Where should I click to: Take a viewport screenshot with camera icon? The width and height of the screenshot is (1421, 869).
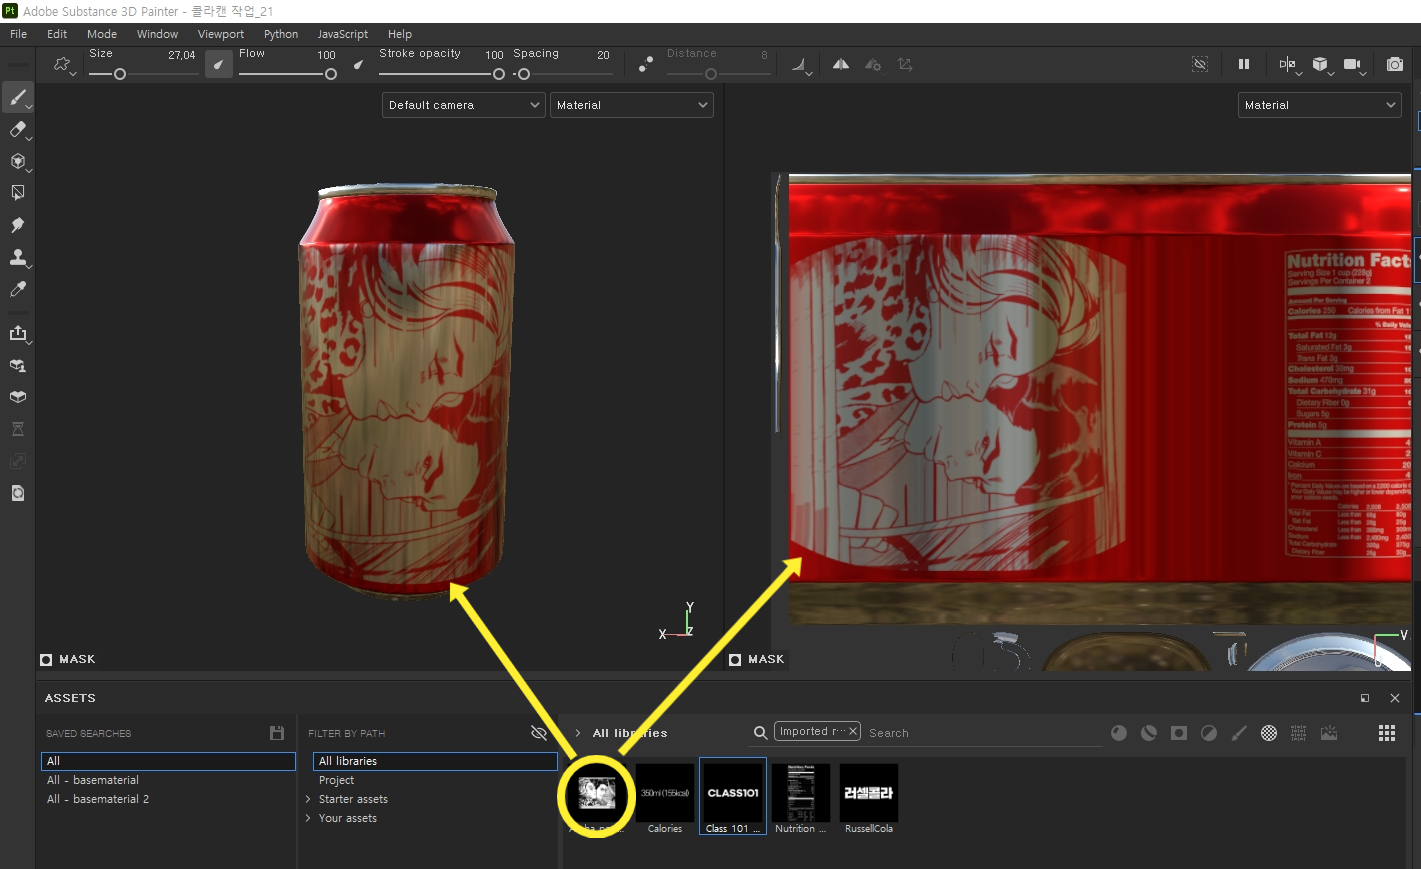point(1395,64)
